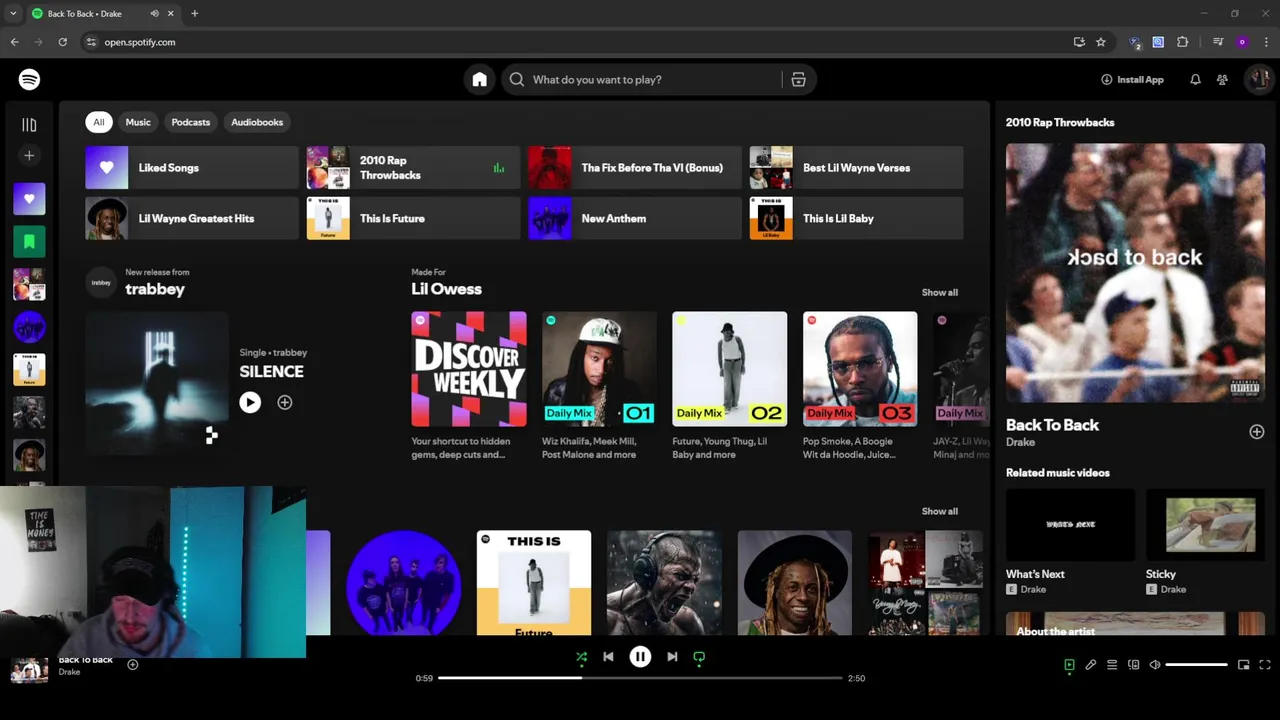The image size is (1280, 720).
Task: Open Your Episodes green bookmark in sidebar
Action: [29, 241]
